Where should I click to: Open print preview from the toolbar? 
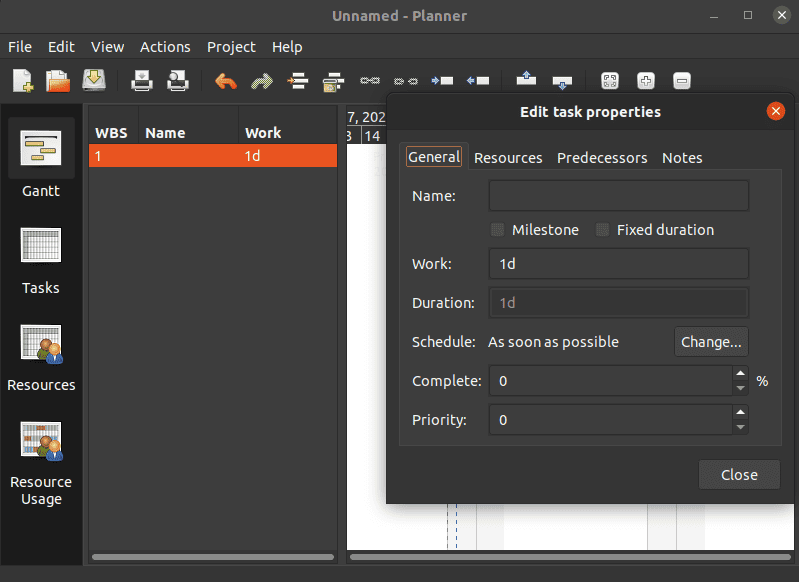[178, 81]
